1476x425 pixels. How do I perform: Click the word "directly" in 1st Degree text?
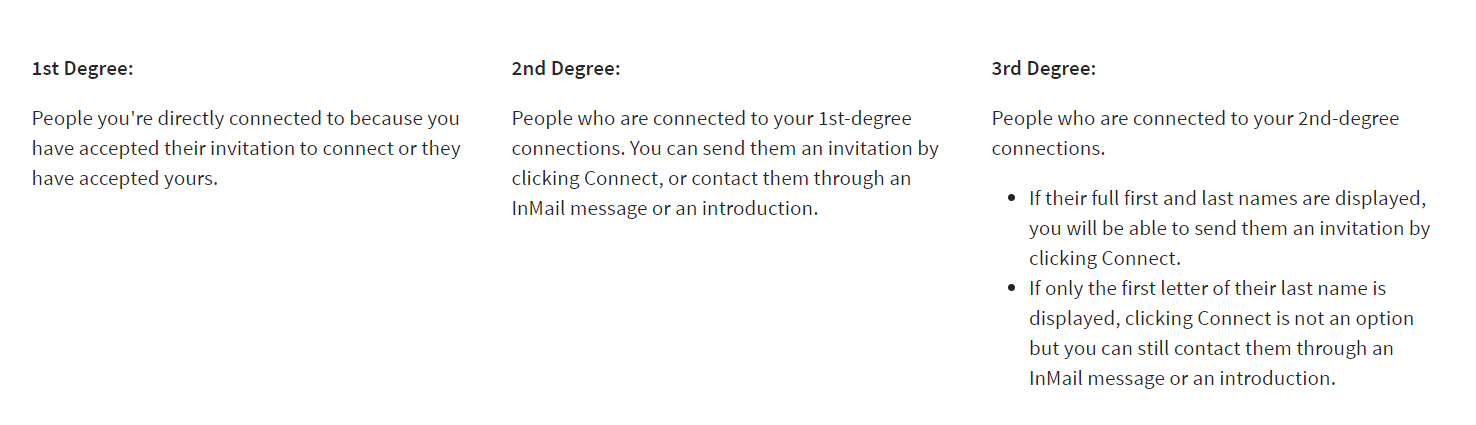(191, 119)
